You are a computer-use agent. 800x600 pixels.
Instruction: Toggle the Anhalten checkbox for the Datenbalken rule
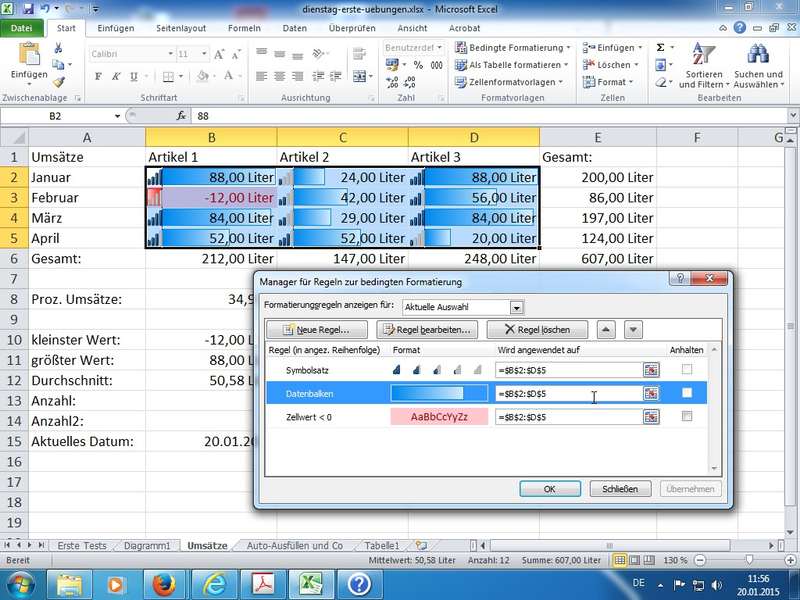click(687, 393)
